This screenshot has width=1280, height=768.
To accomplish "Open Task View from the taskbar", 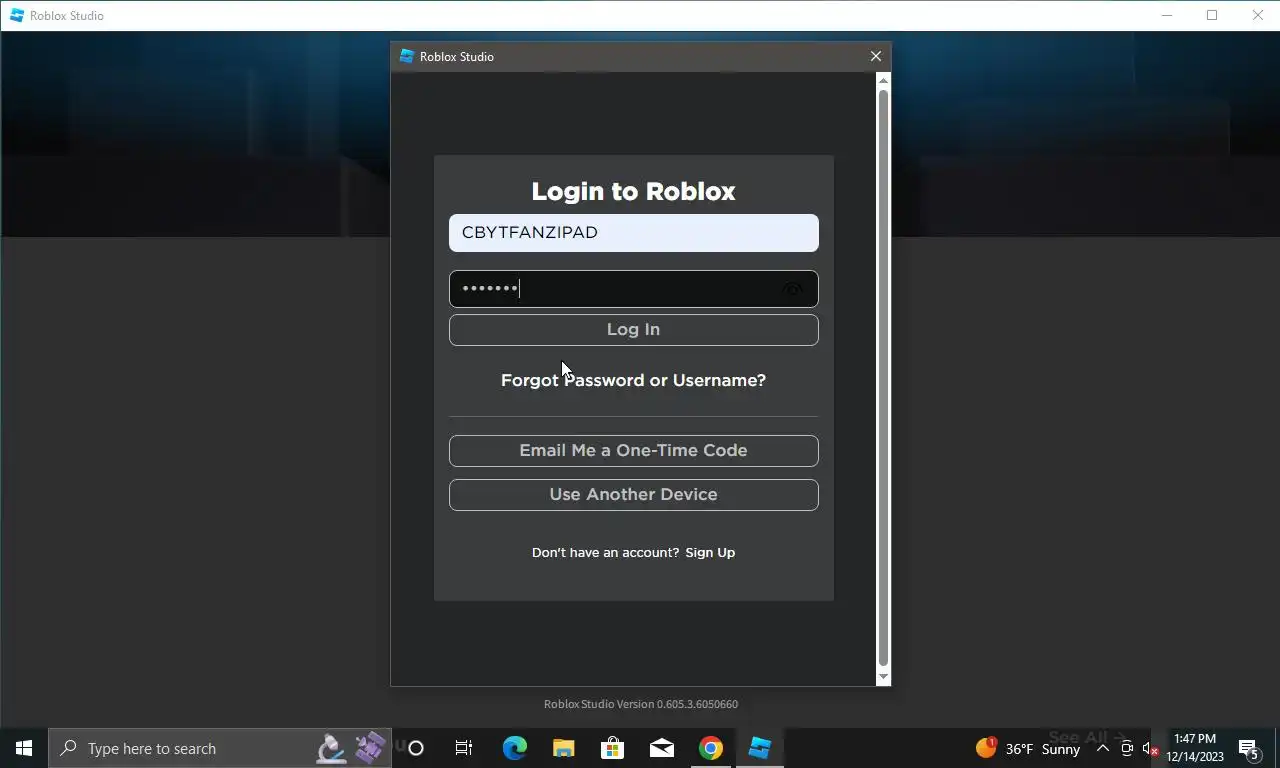I will [x=464, y=748].
